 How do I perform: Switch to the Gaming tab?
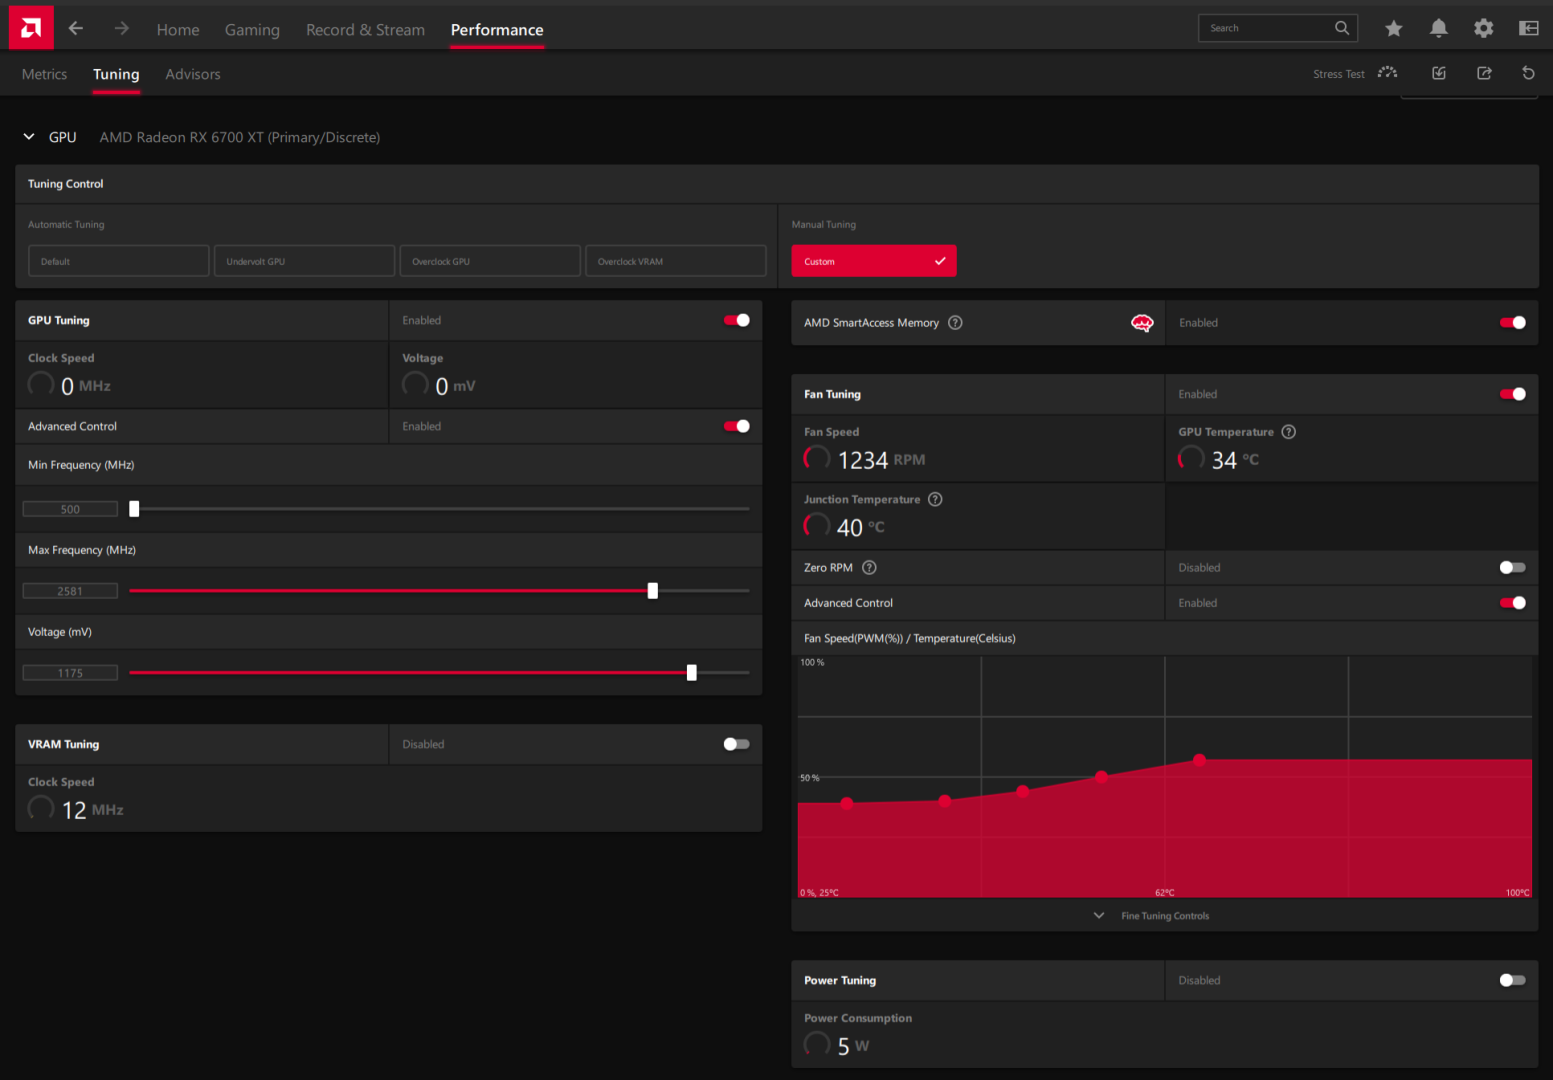click(252, 30)
